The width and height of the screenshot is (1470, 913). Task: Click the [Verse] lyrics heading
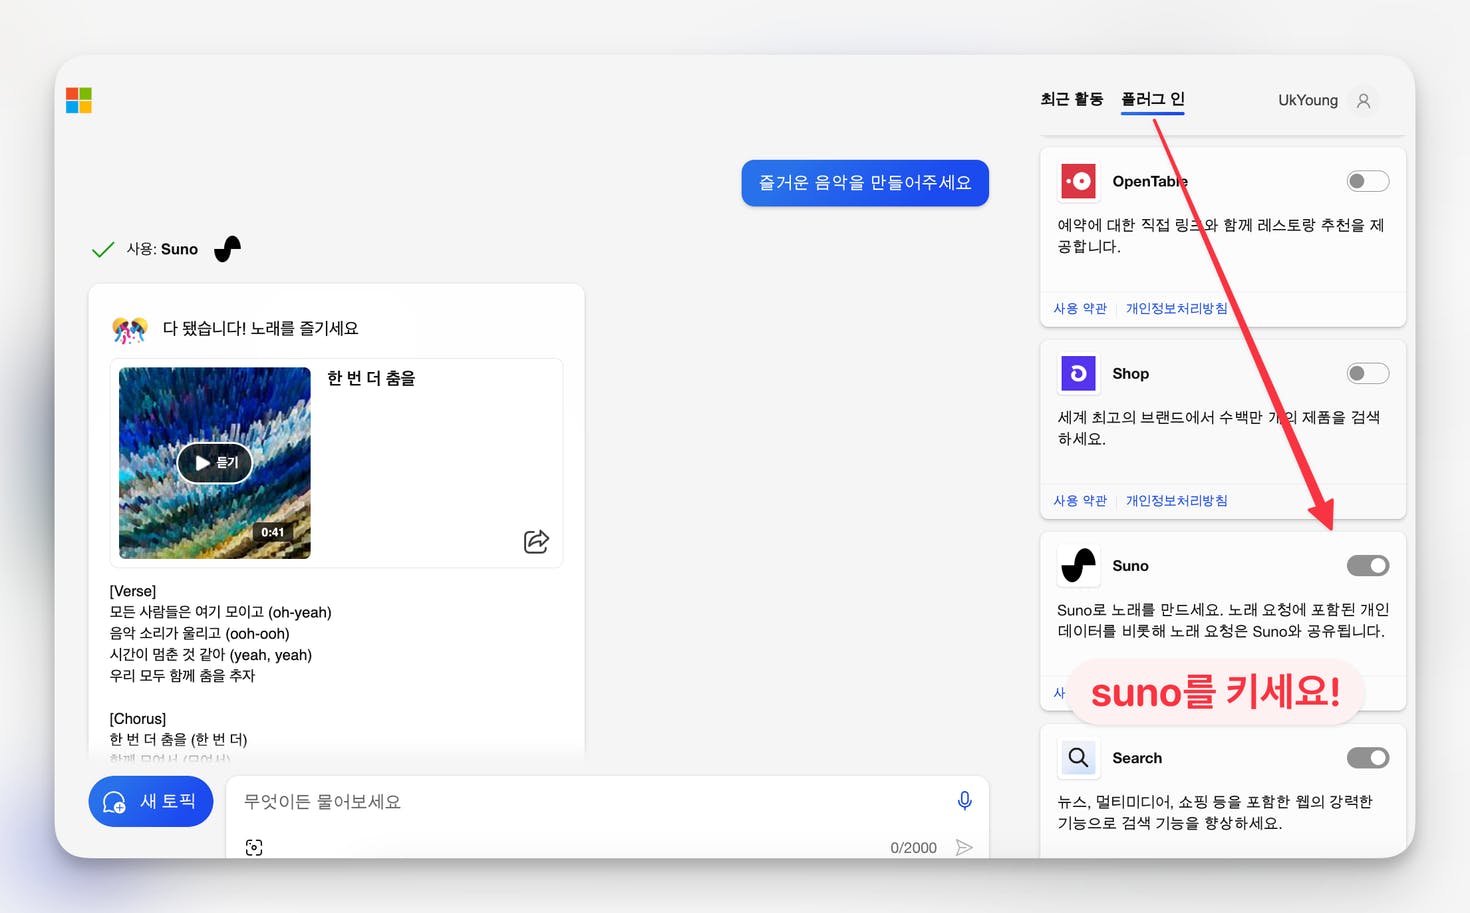pos(133,591)
